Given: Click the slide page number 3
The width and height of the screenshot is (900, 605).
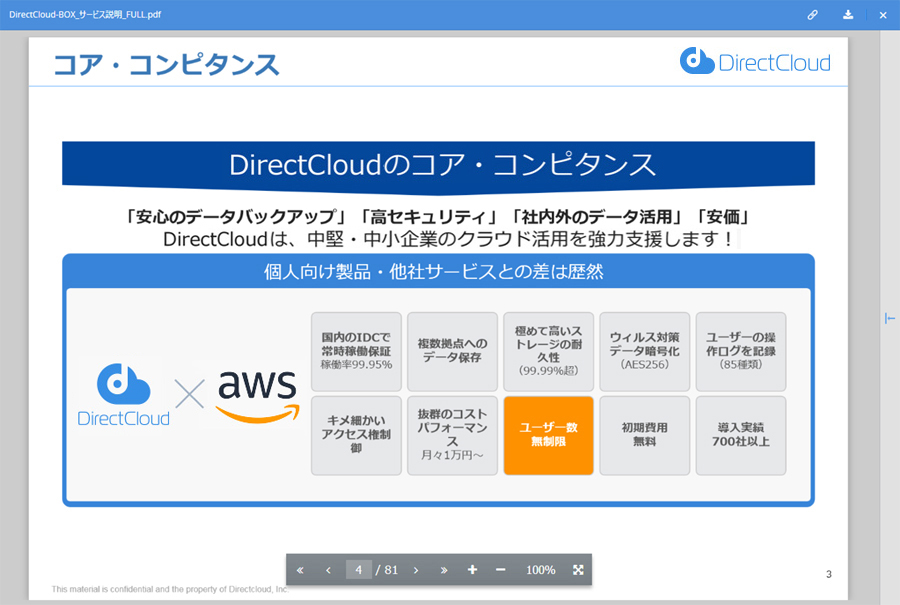Looking at the screenshot, I should point(829,574).
